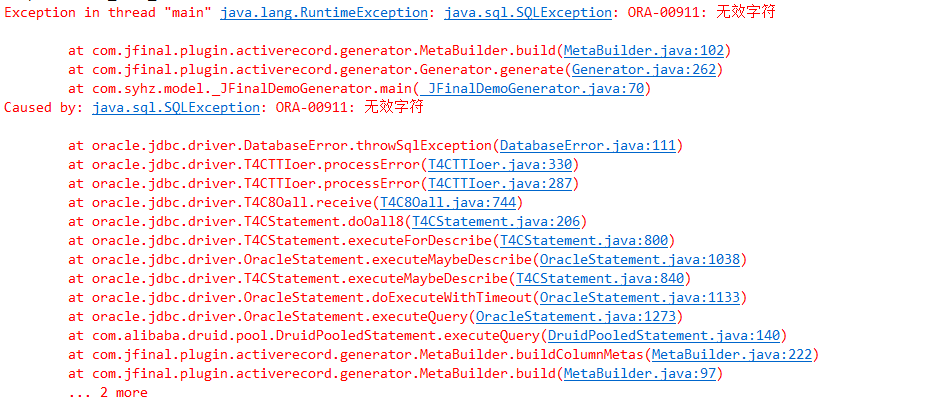Click the at oracle.jdbc.driver.OracleStatement.doExecuteWithTimeout text
The width and height of the screenshot is (936, 412).
point(300,298)
